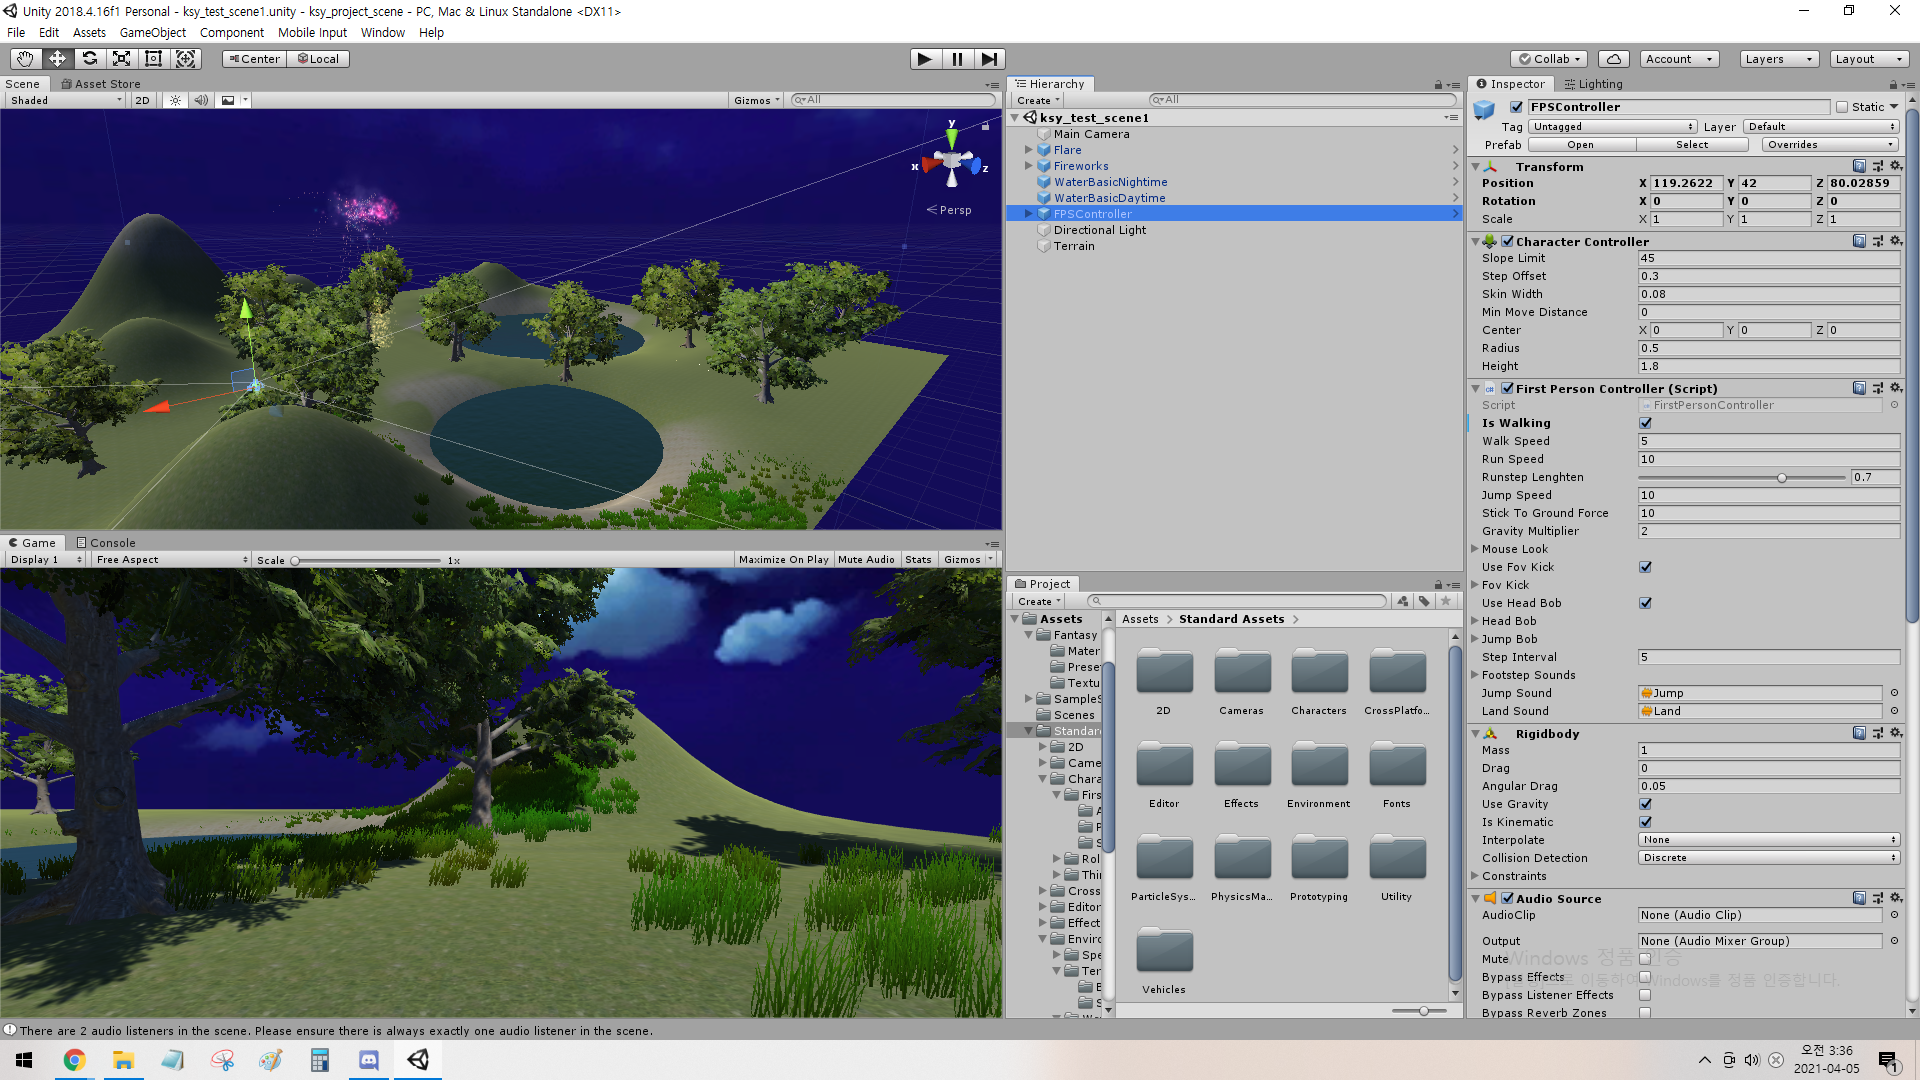Disable Use Gravity in Rigidbody
The height and width of the screenshot is (1080, 1920).
coord(1645,804)
